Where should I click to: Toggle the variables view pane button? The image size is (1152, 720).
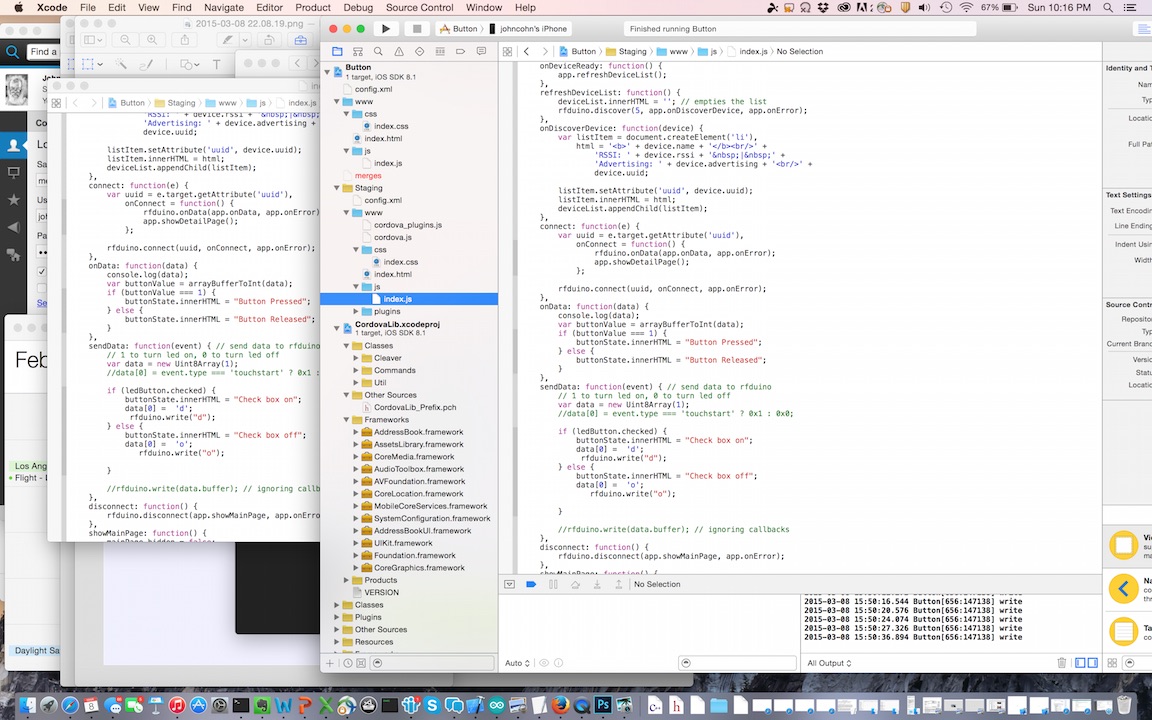point(1081,663)
